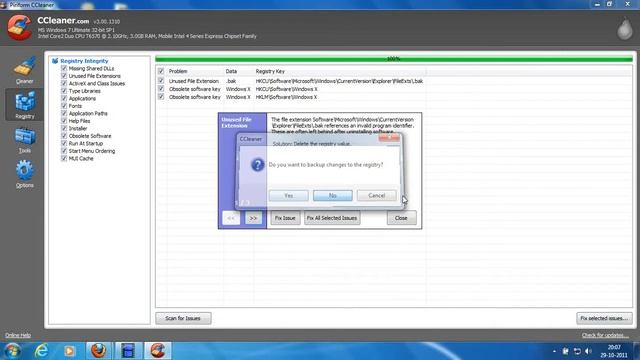The height and width of the screenshot is (360, 640).
Task: Click No in backup dialog
Action: (333, 196)
